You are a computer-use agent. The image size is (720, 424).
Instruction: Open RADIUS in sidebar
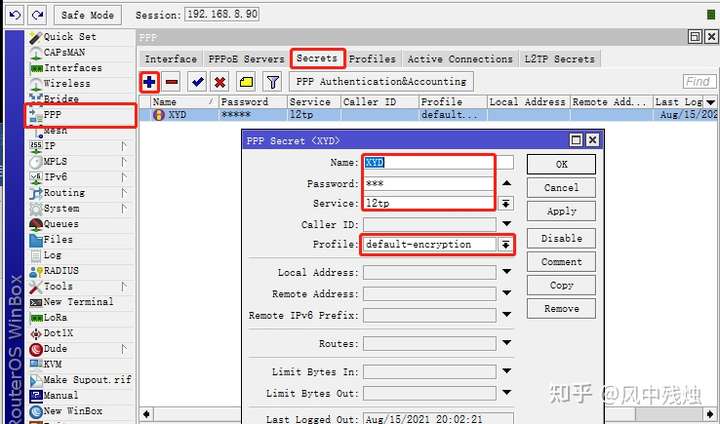[61, 271]
